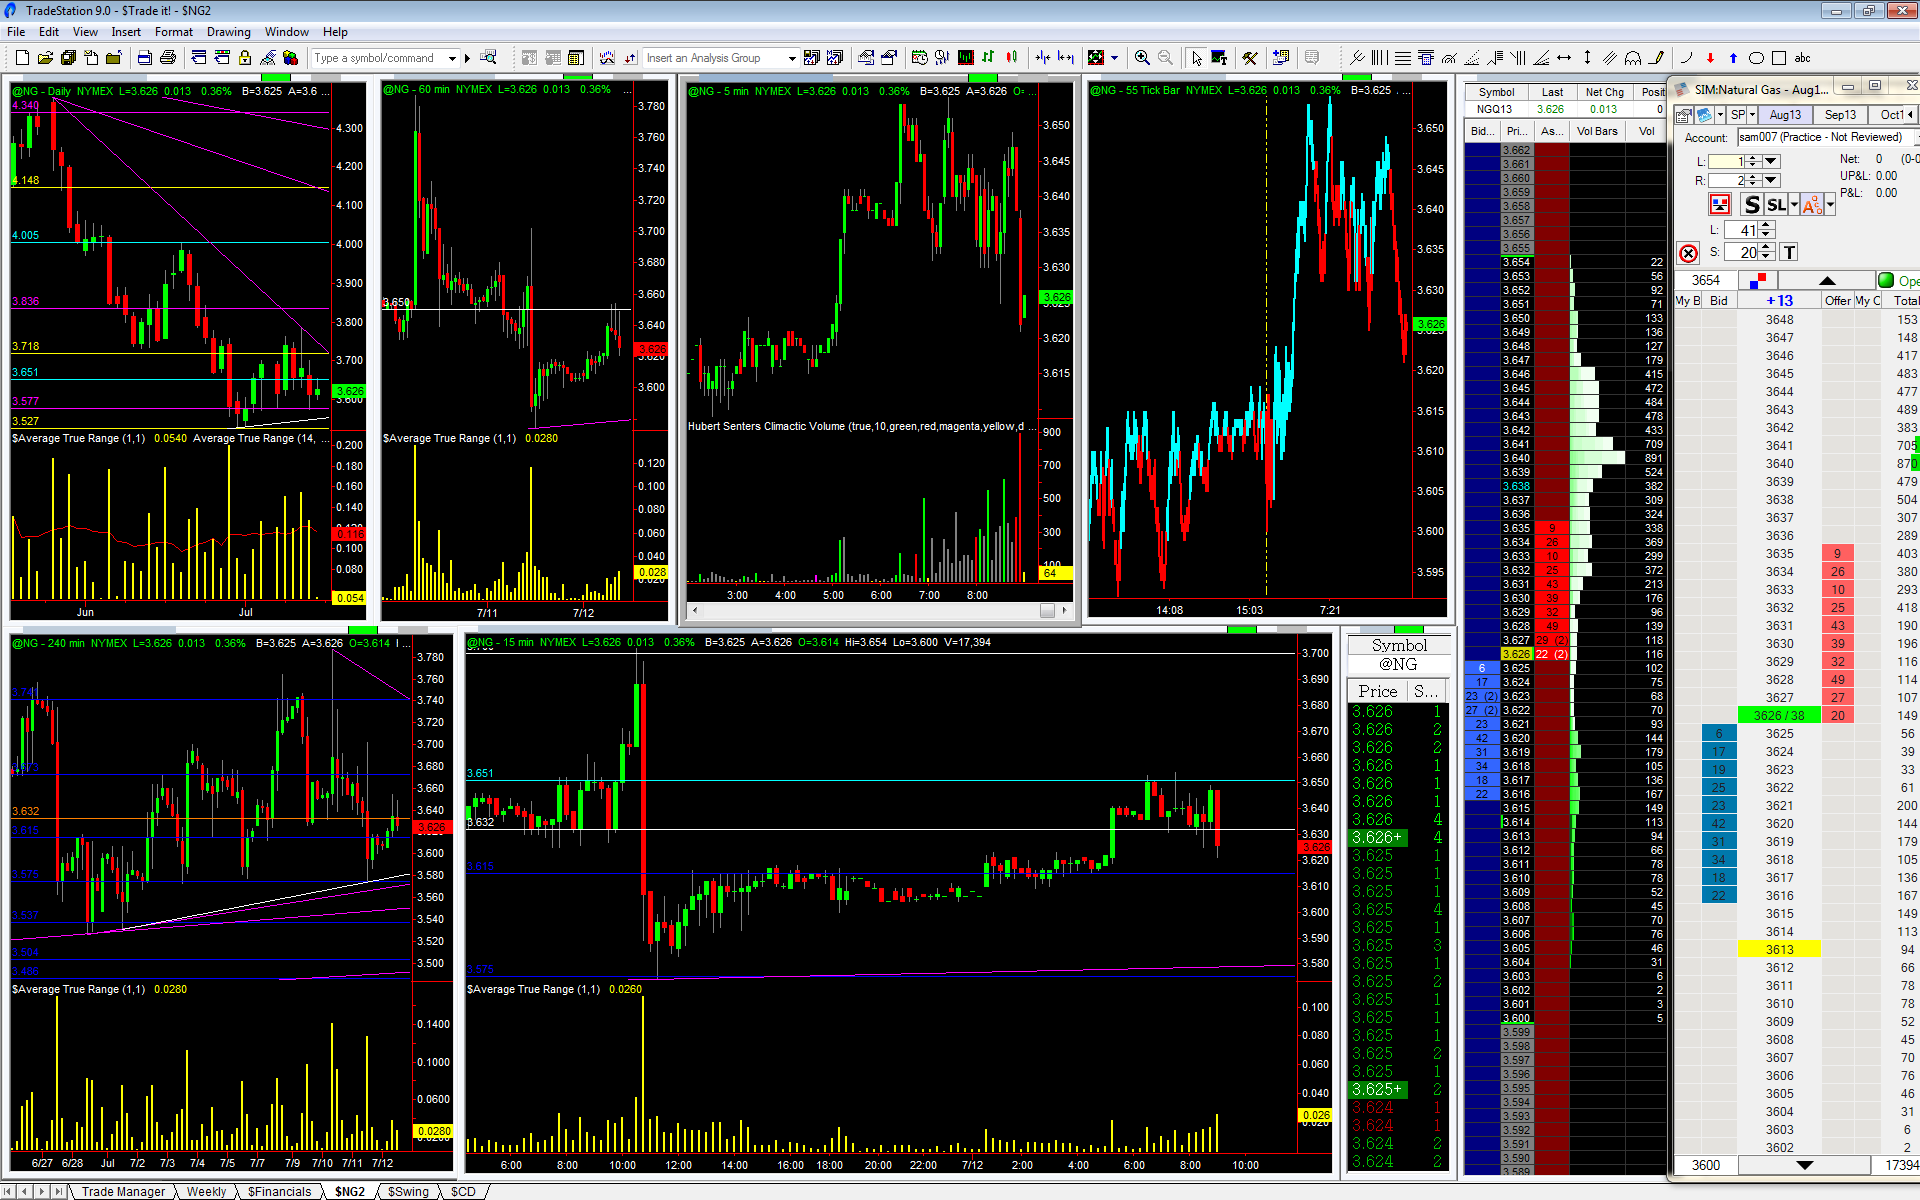Screen dimensions: 1920x1200
Task: Click the hammer tools icon
Action: tap(1250, 58)
